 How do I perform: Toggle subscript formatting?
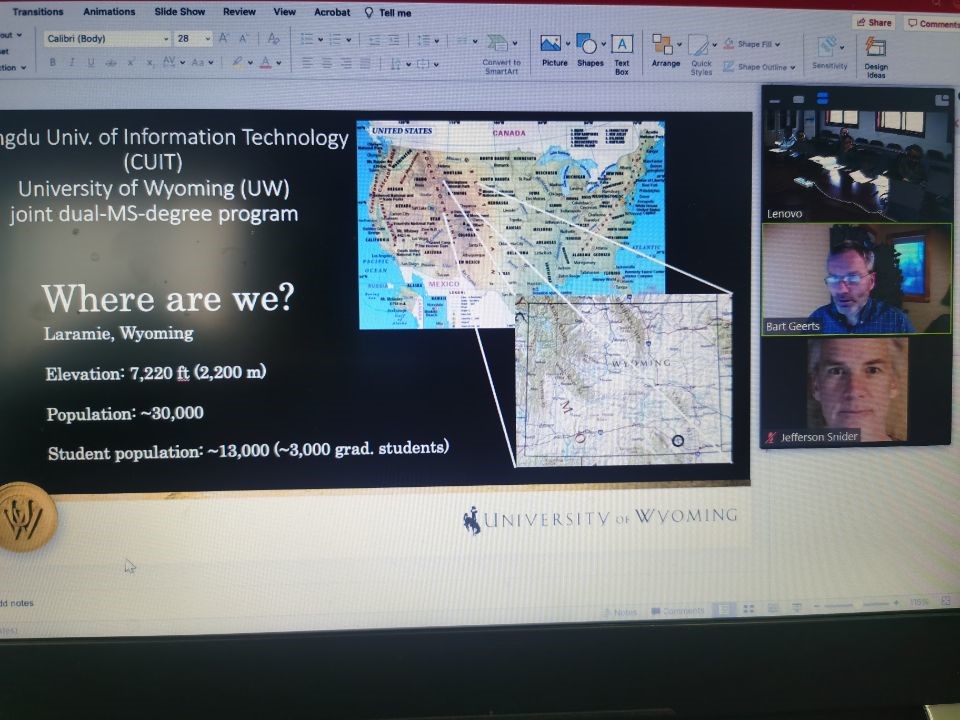(149, 62)
